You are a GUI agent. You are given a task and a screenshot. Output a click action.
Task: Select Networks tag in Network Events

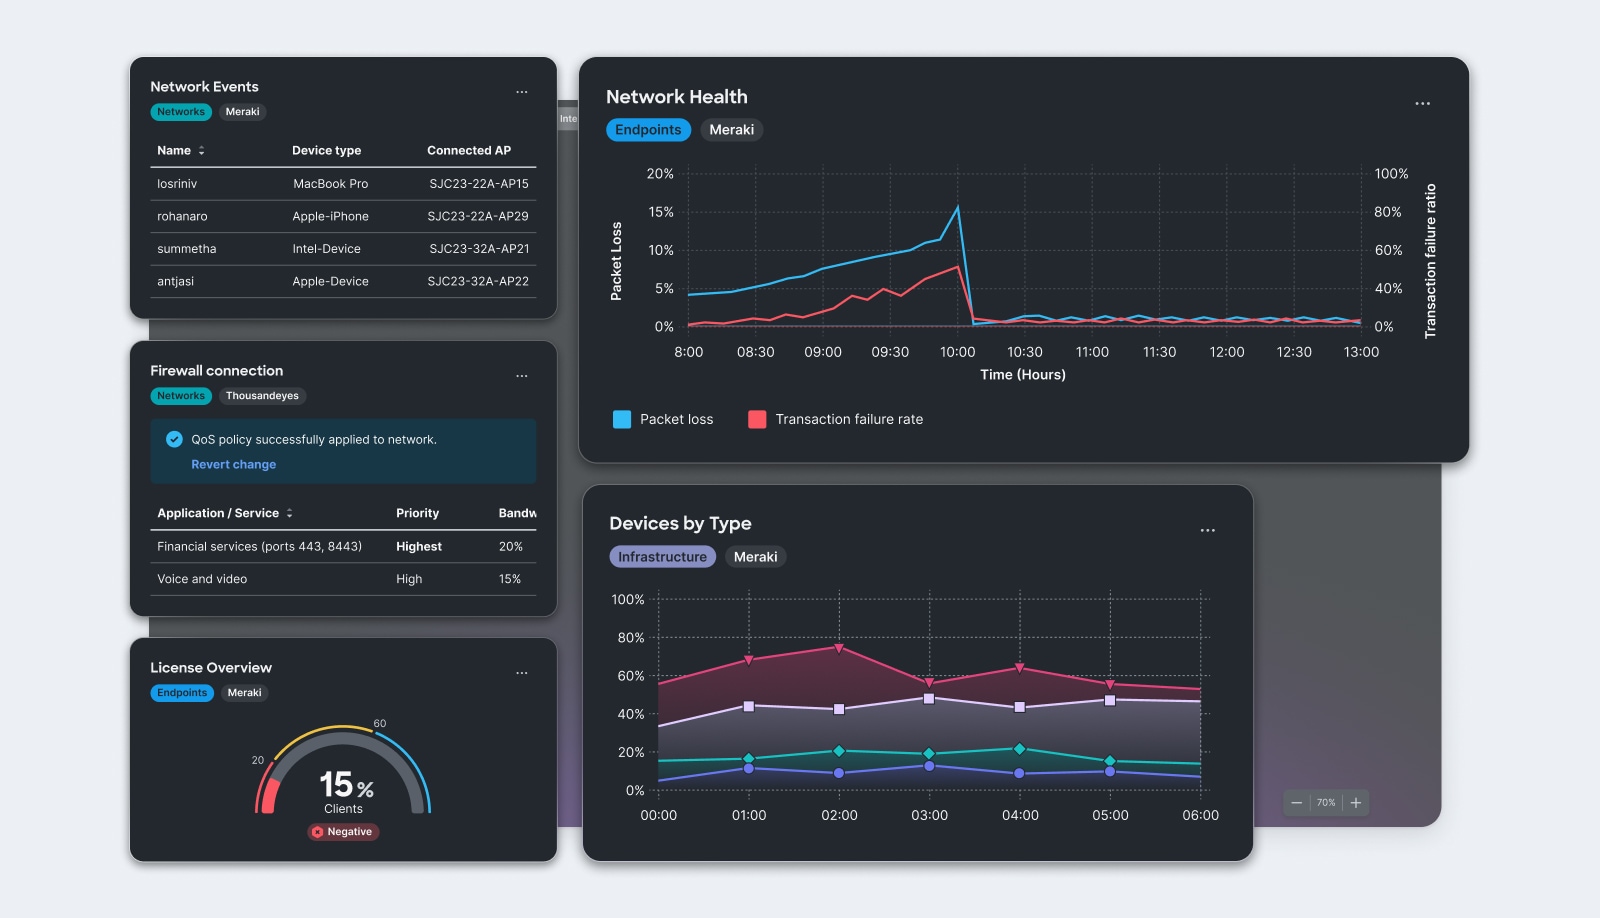(181, 112)
